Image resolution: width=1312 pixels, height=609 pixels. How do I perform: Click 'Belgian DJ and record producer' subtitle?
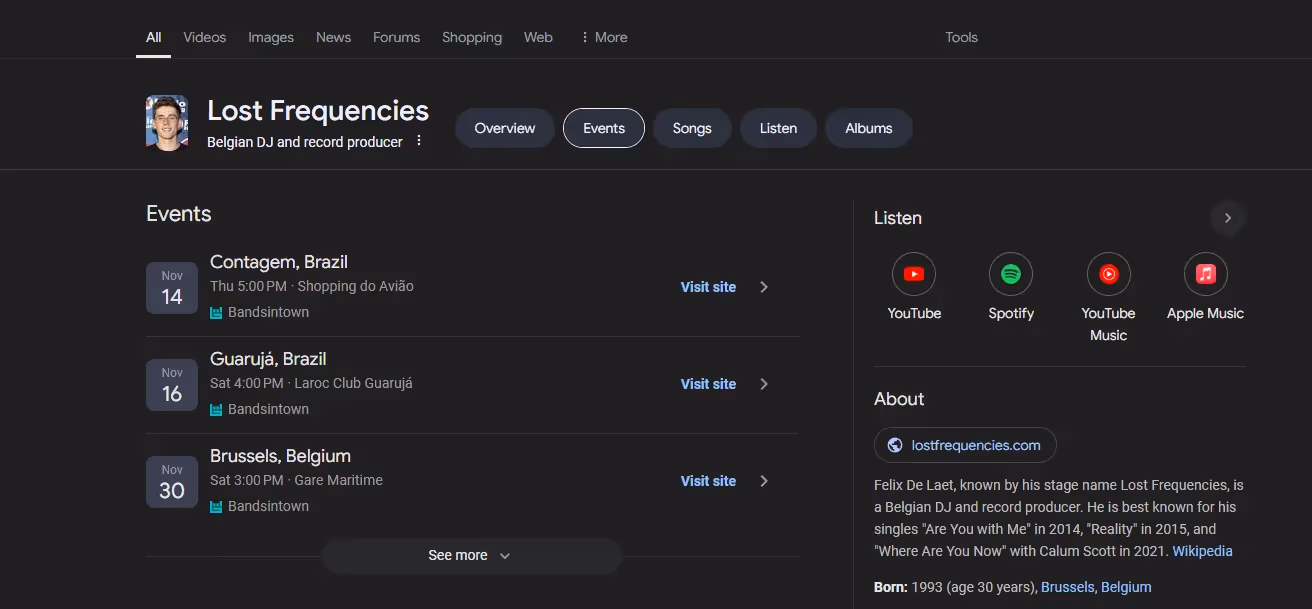click(x=305, y=142)
